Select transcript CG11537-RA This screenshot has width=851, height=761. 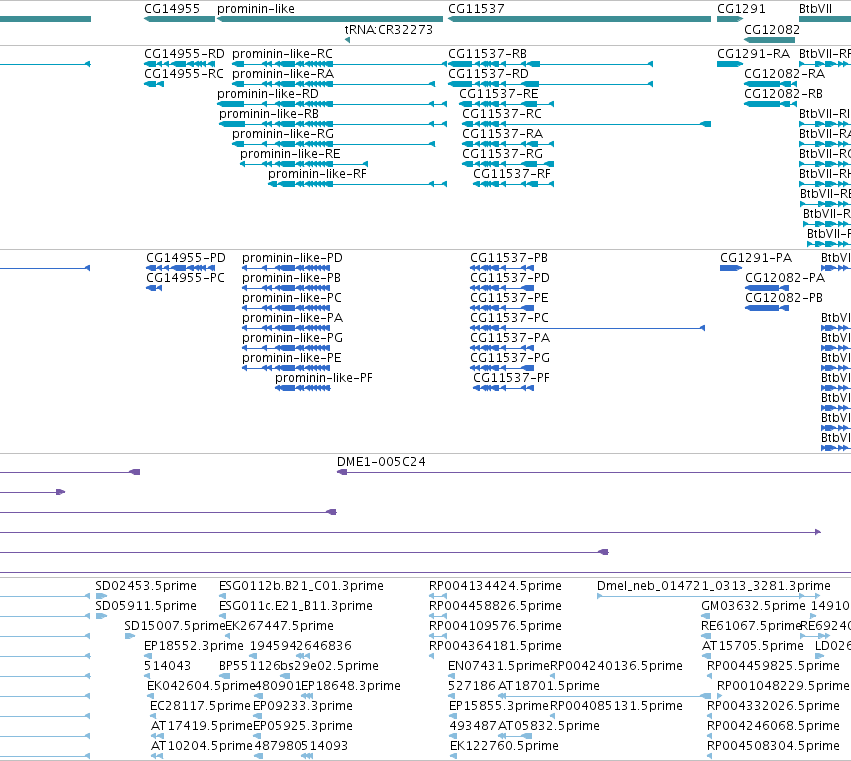[x=508, y=144]
